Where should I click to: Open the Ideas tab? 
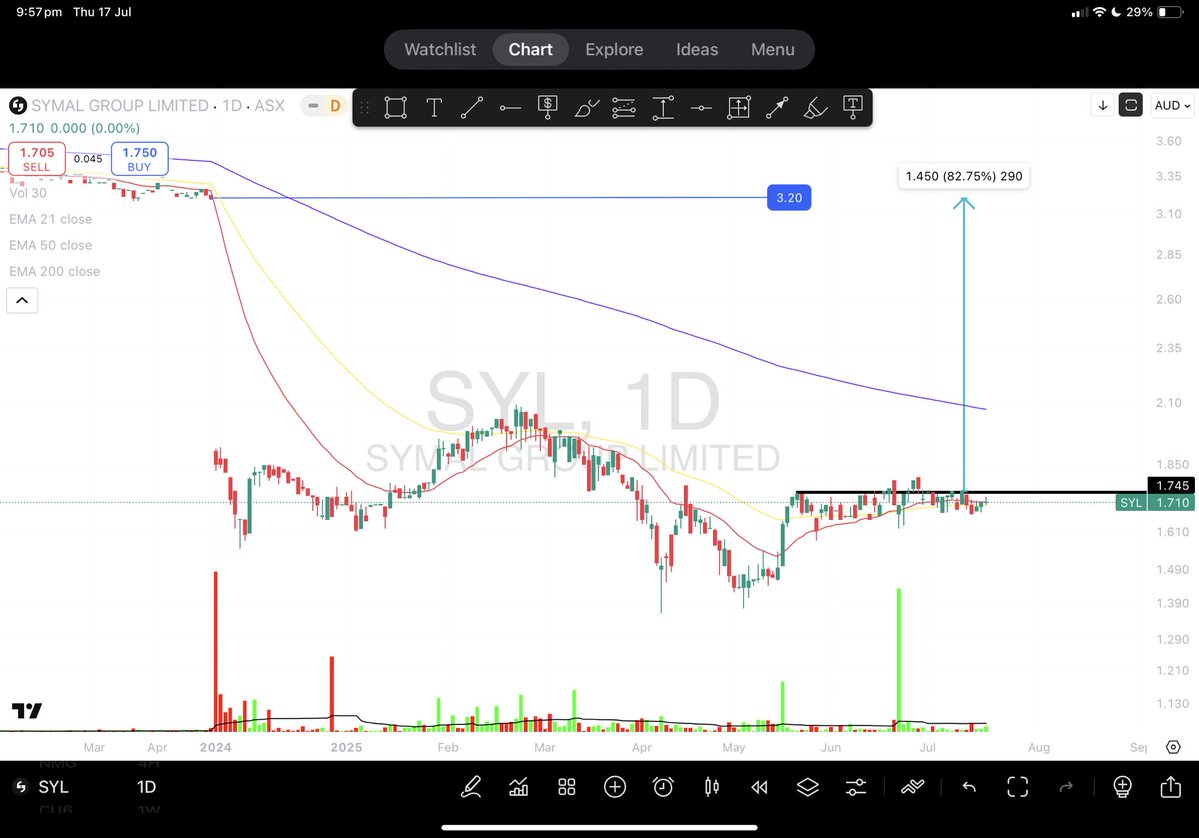click(697, 50)
